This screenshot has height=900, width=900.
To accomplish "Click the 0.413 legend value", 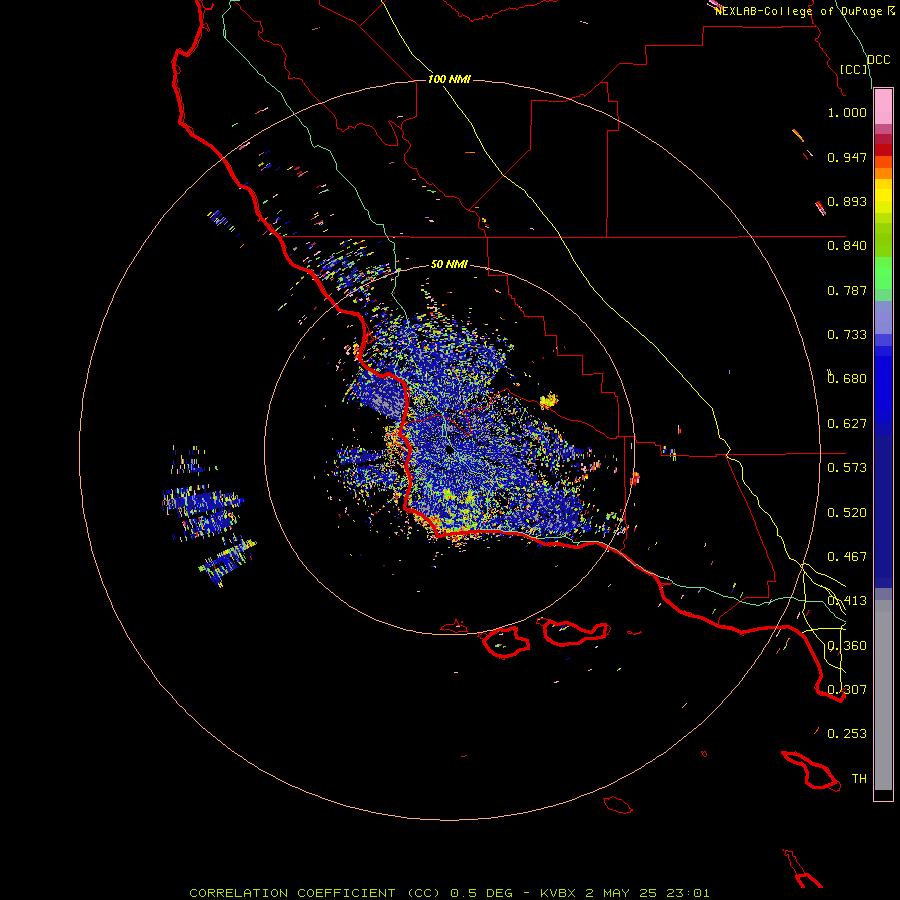I will tap(847, 601).
